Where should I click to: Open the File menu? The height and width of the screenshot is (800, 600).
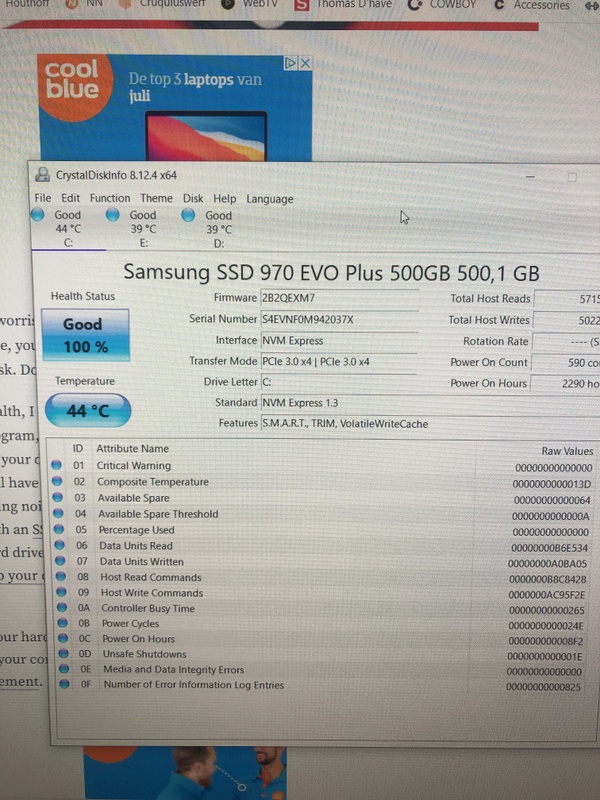click(x=43, y=198)
